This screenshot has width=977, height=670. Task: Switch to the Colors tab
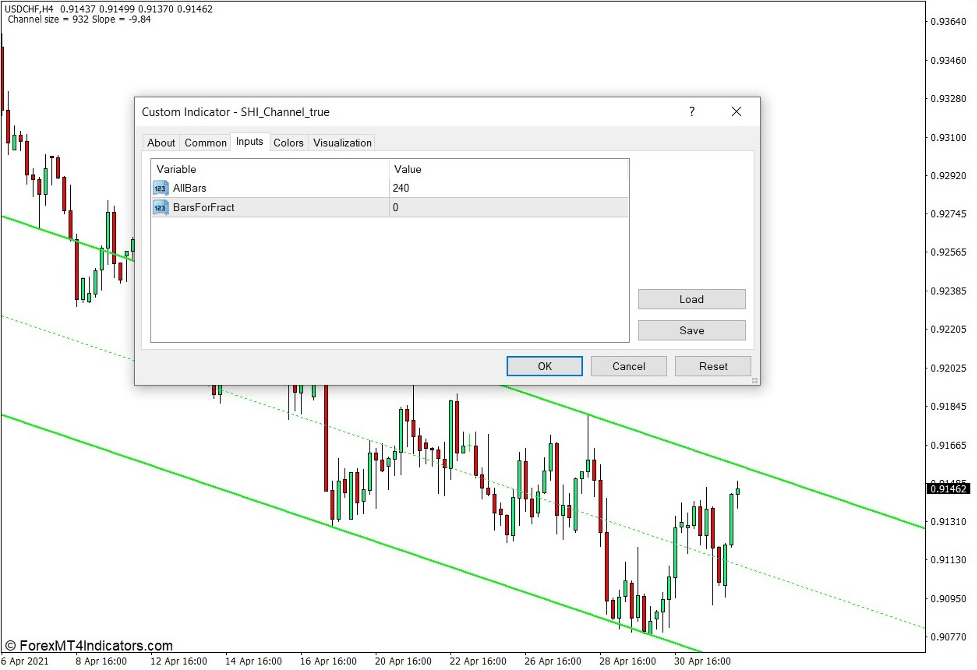(x=288, y=143)
